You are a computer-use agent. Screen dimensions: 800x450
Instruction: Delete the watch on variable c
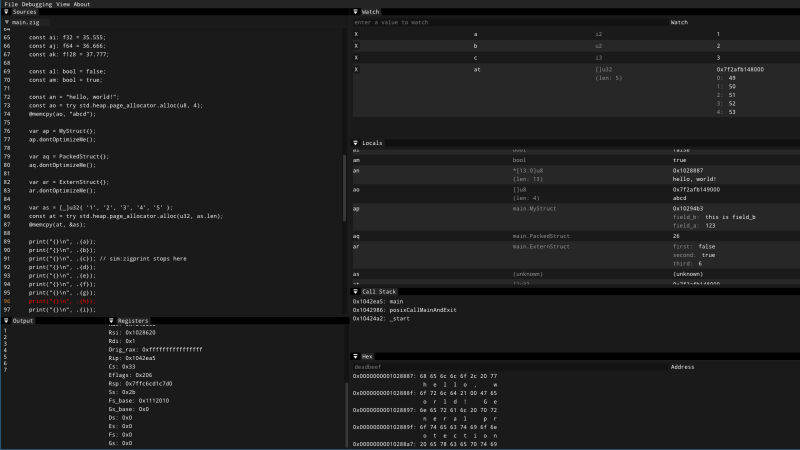click(x=356, y=58)
